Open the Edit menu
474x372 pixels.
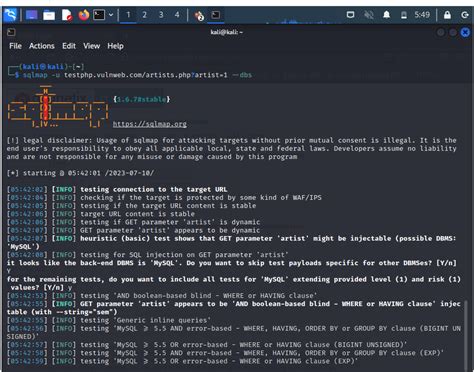69,46
